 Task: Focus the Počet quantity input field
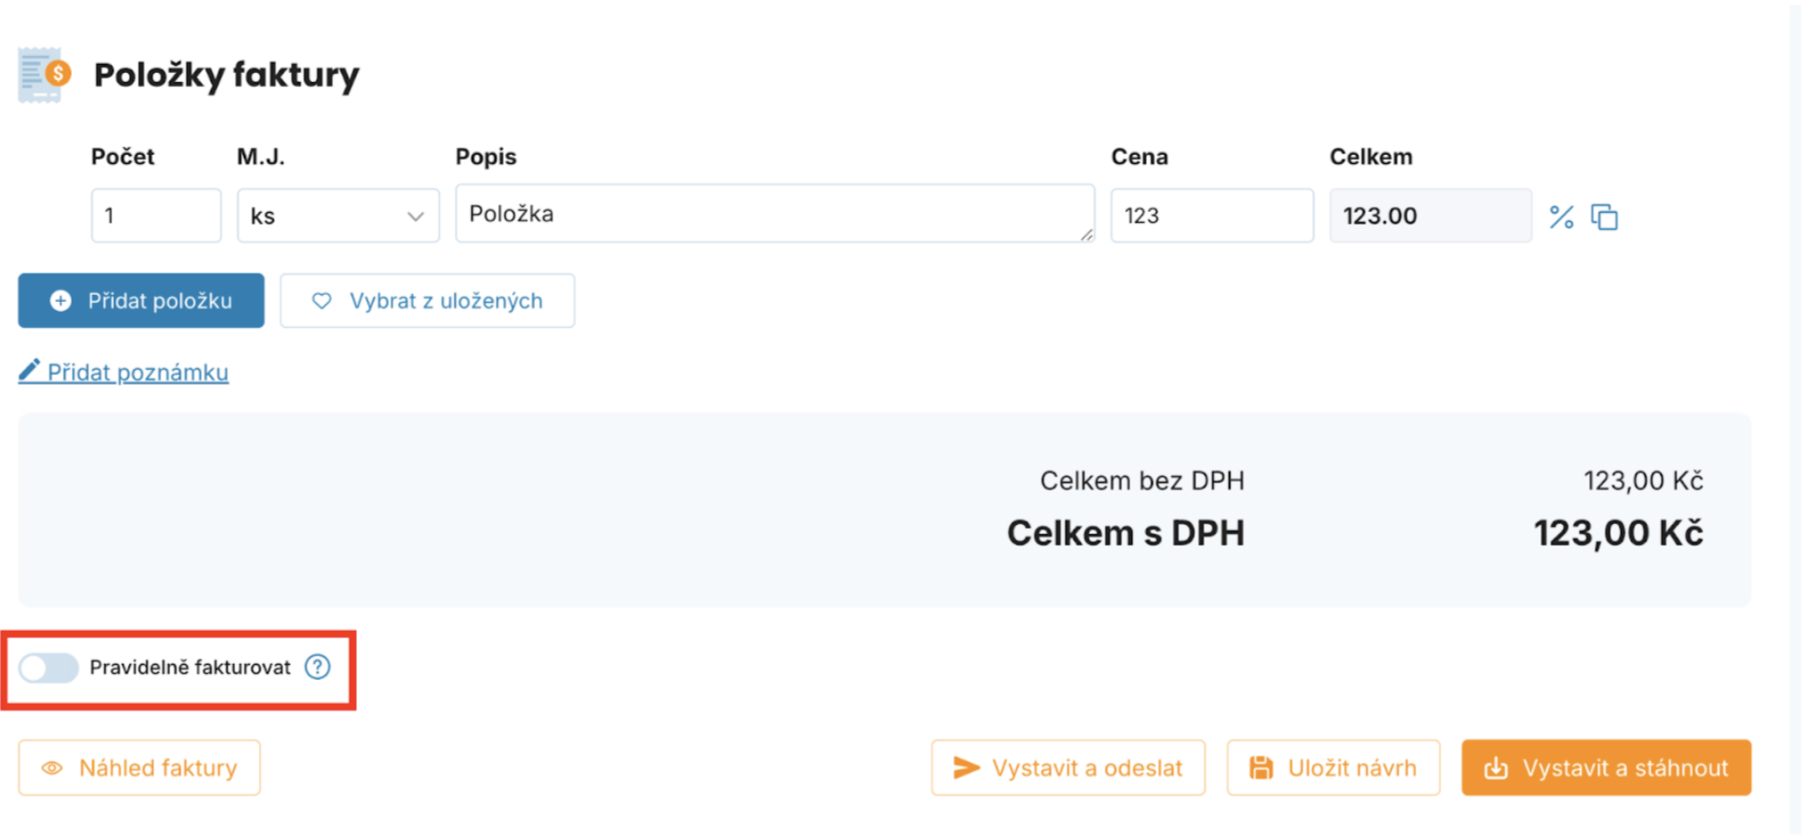click(156, 216)
